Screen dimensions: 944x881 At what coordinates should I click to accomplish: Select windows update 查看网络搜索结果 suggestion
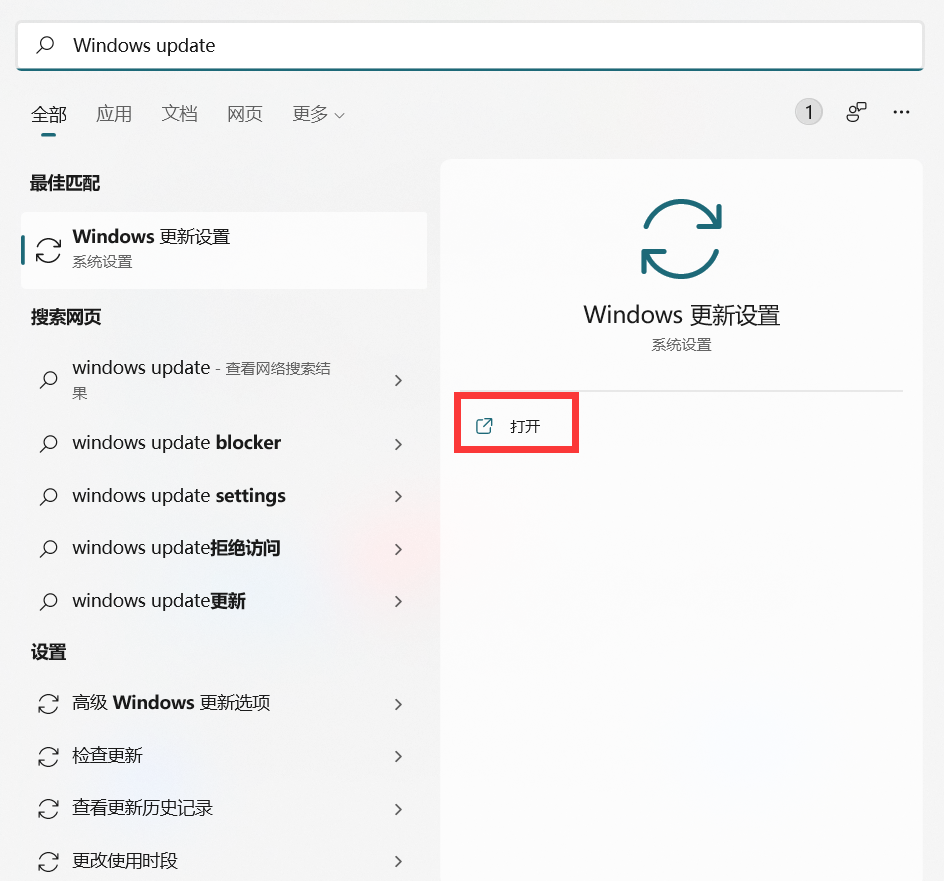click(224, 380)
